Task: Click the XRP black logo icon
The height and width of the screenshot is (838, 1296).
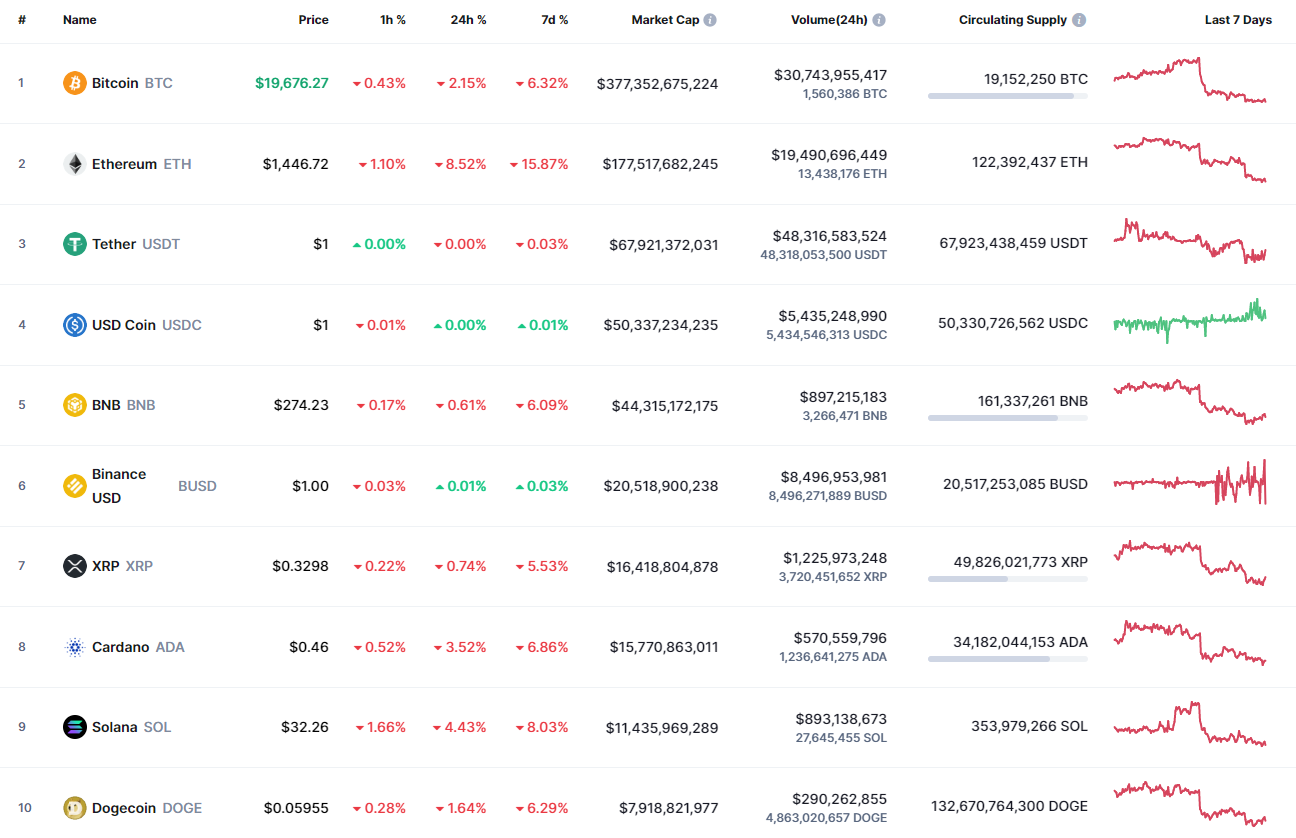Action: [73, 565]
